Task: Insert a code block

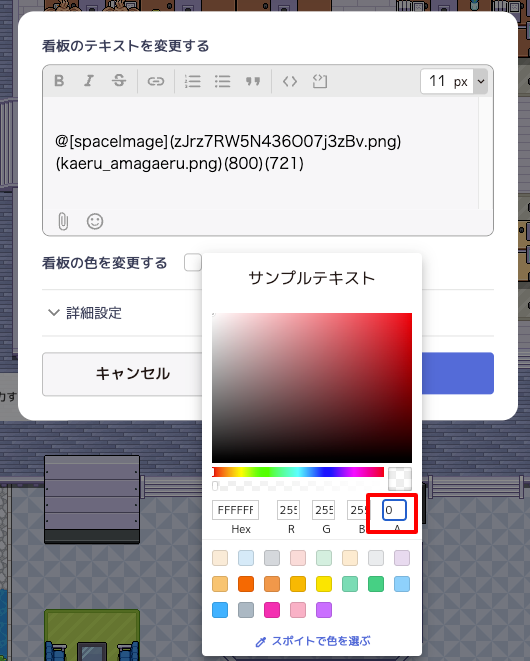Action: (320, 81)
